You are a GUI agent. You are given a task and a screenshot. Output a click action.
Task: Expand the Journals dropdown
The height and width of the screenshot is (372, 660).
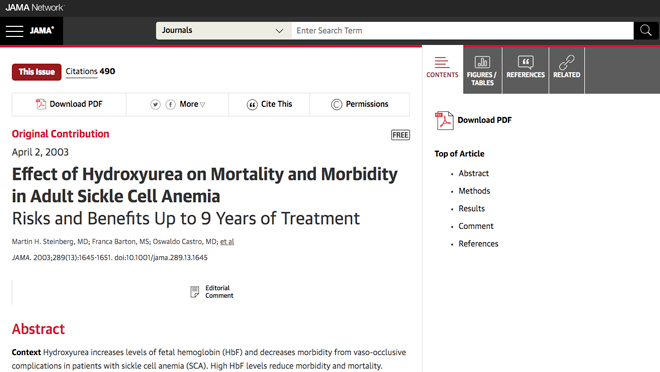pyautogui.click(x=224, y=31)
